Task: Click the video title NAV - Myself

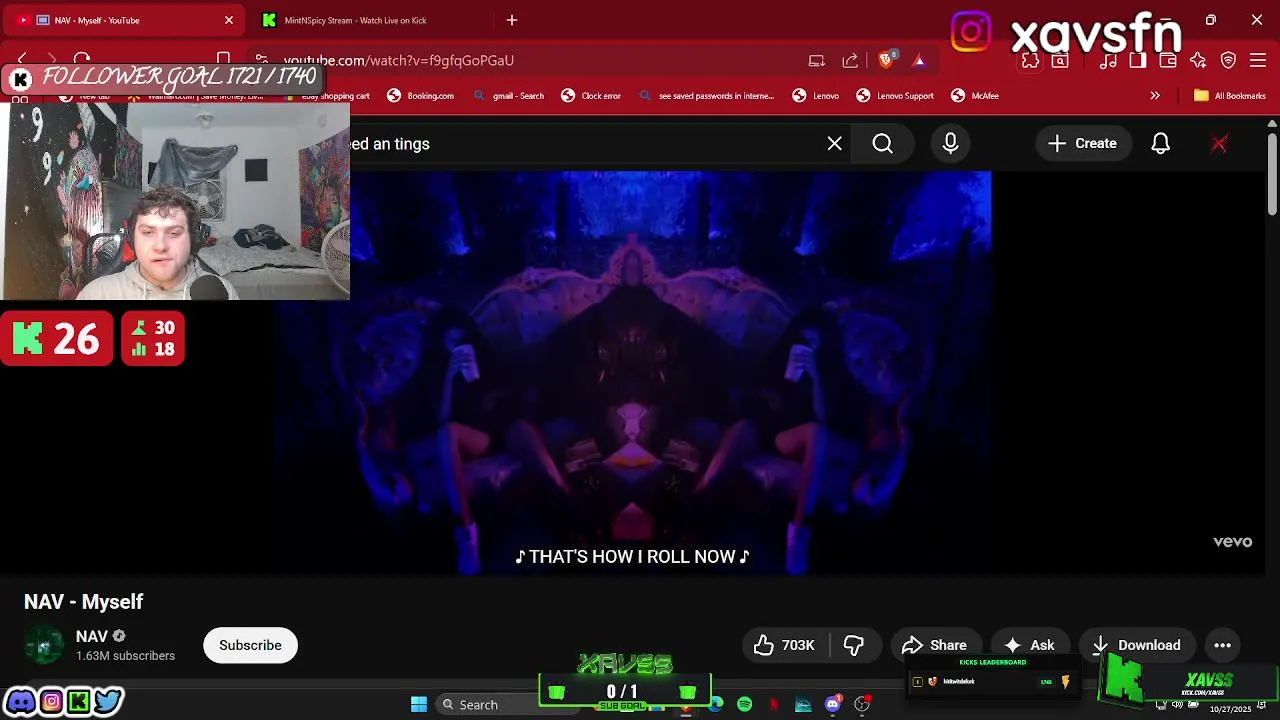Action: tap(84, 602)
